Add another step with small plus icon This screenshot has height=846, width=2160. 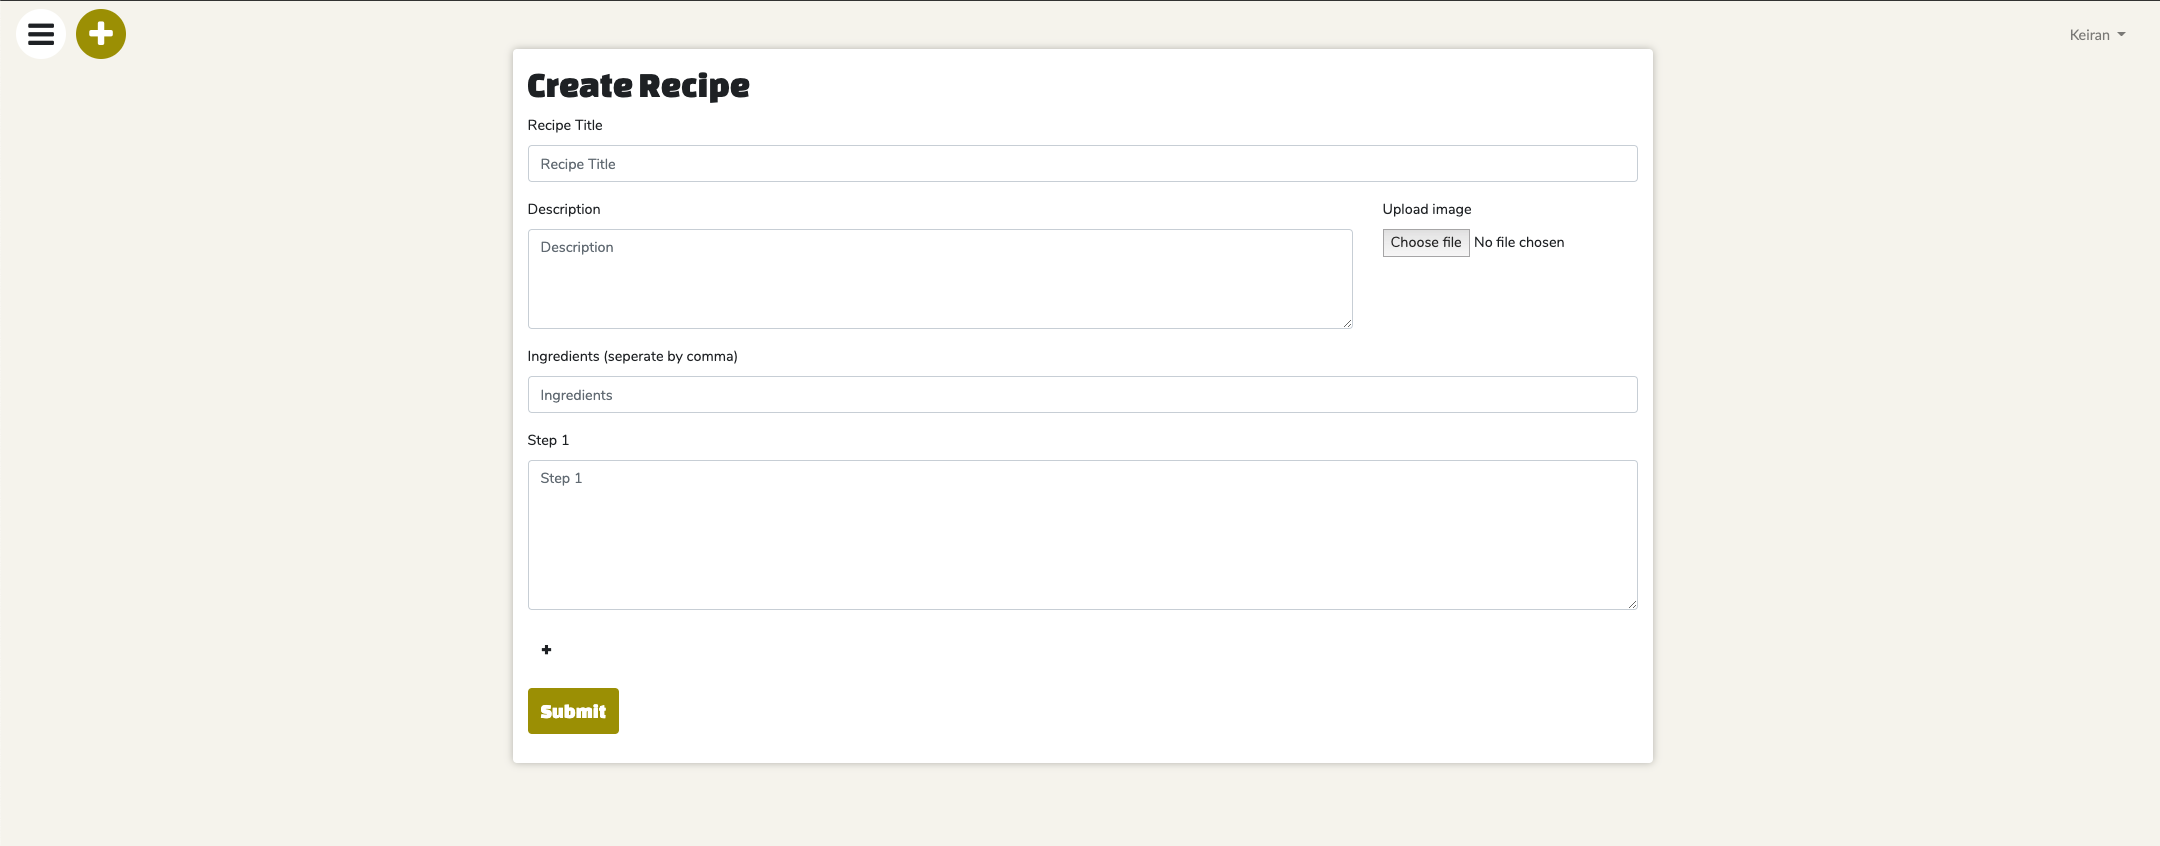point(546,650)
